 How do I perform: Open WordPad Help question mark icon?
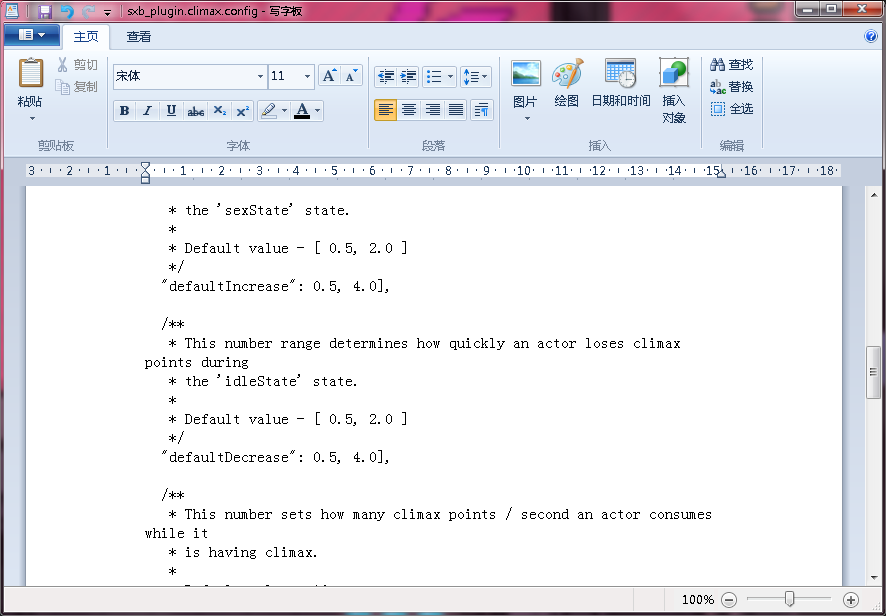pyautogui.click(x=871, y=36)
